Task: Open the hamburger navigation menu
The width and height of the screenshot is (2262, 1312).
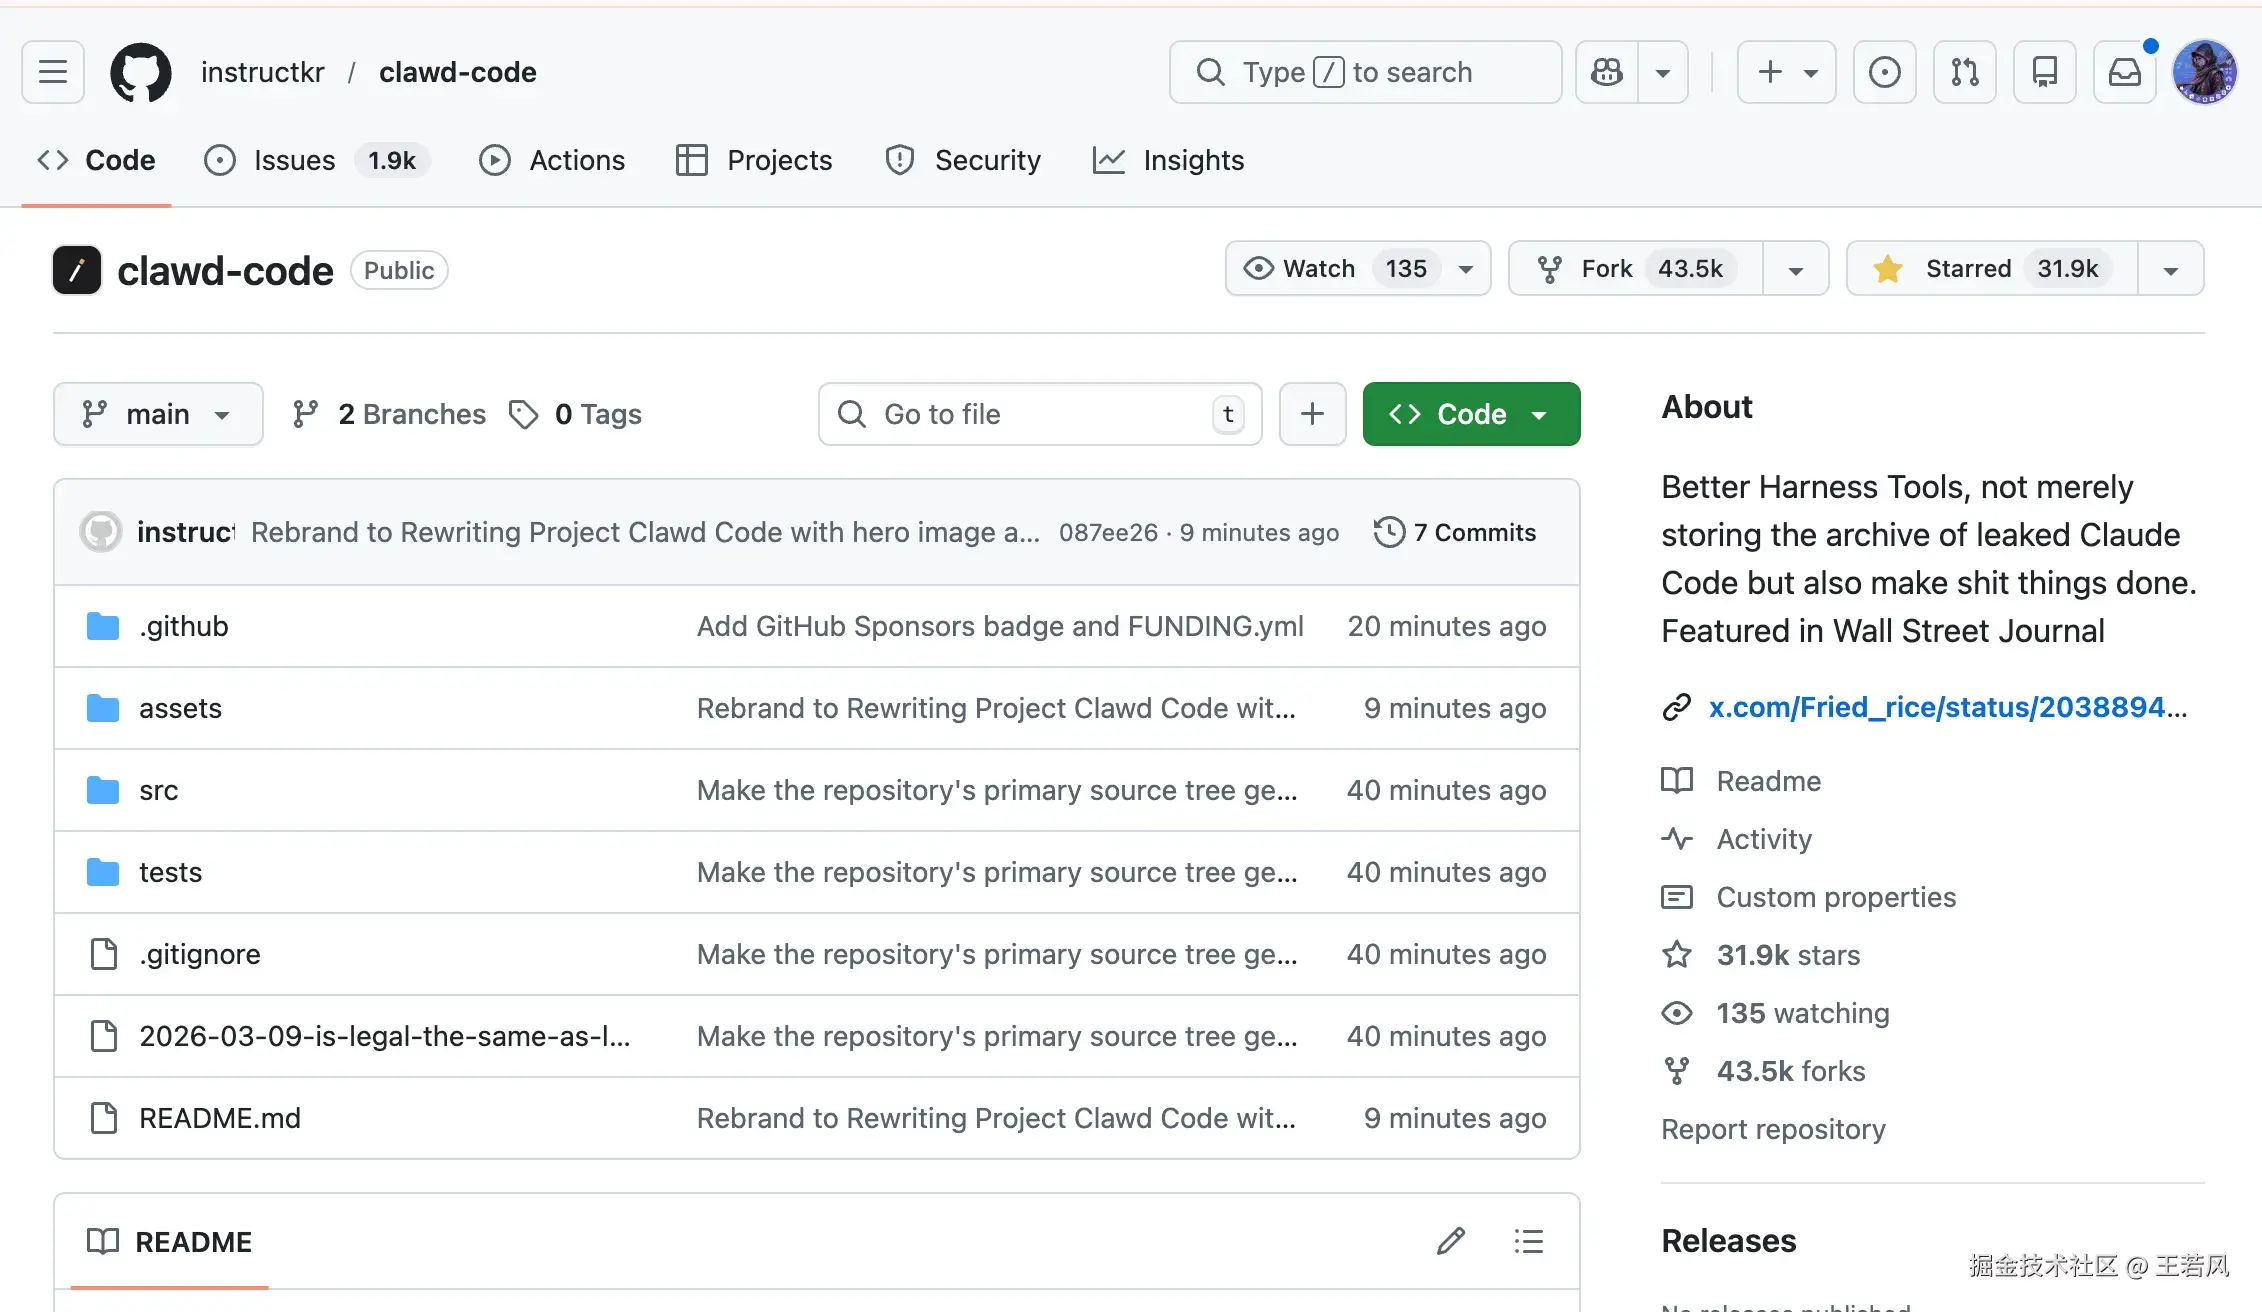Action: [x=52, y=72]
